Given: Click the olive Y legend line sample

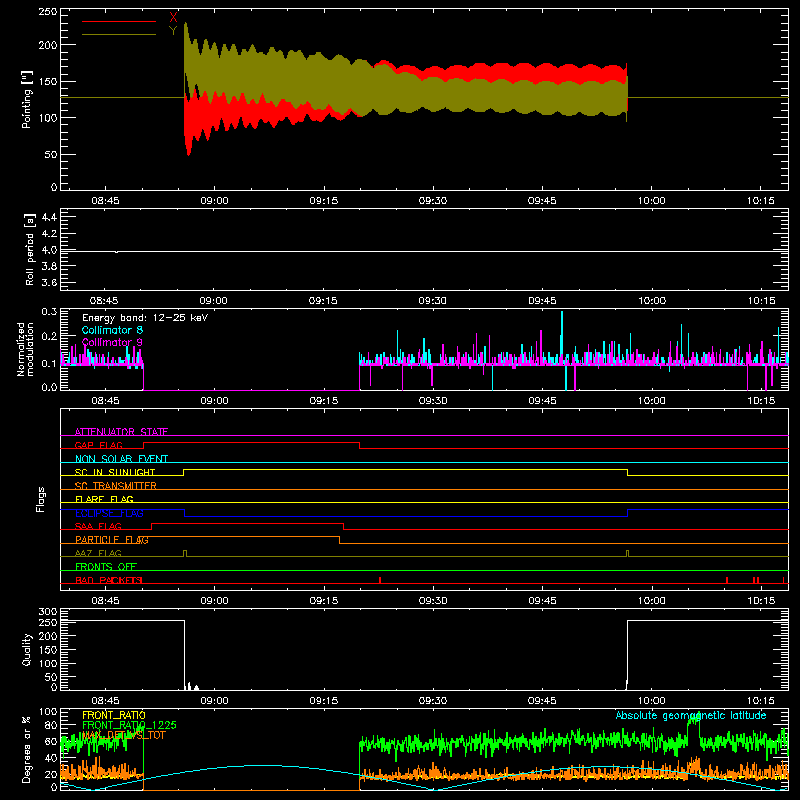Looking at the screenshot, I should (x=119, y=35).
